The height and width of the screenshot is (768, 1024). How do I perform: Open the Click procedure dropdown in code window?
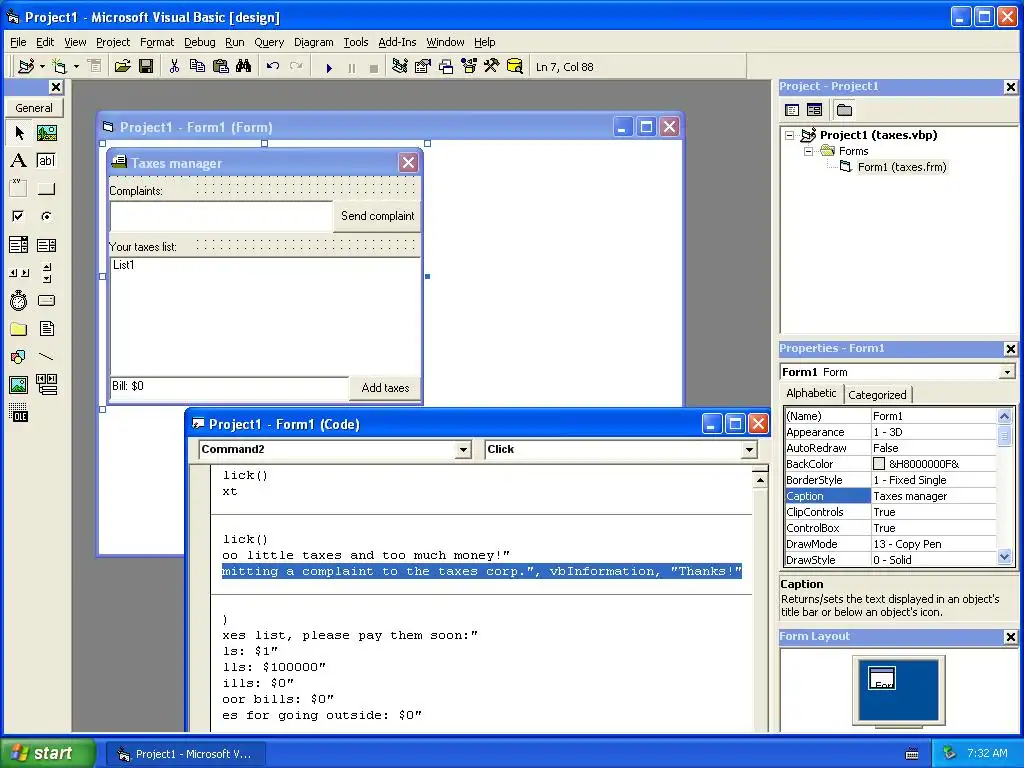(749, 449)
